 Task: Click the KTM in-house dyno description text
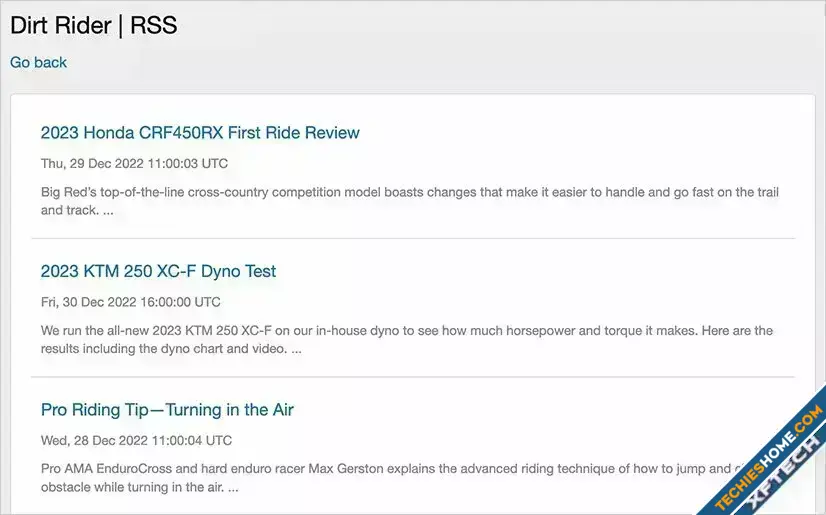407,340
